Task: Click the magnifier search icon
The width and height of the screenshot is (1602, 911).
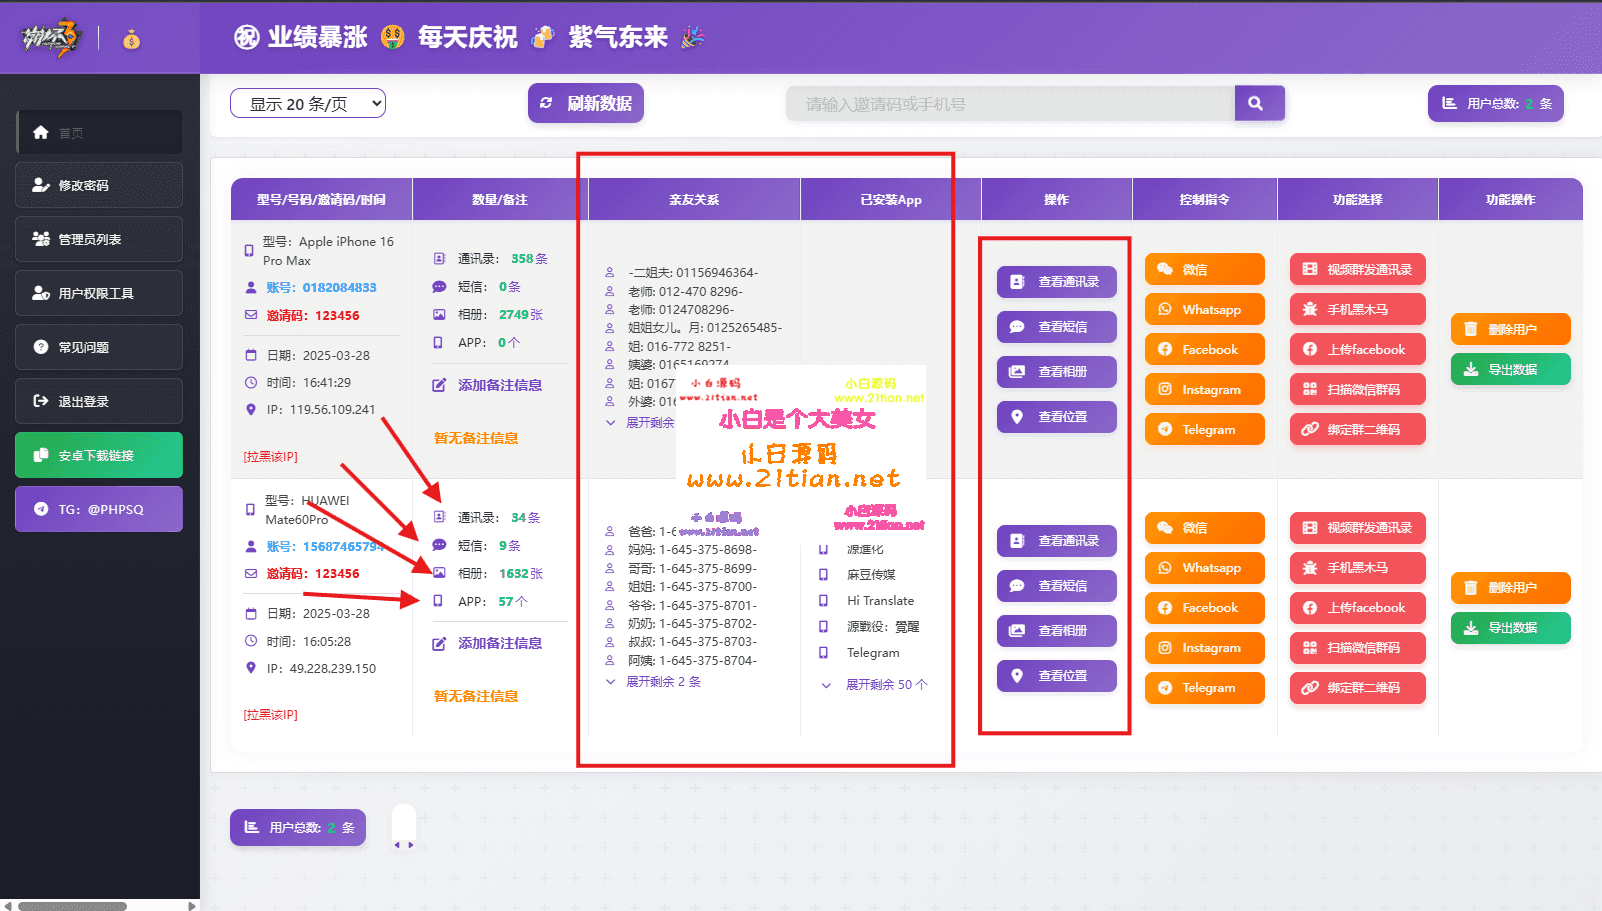Action: point(1256,103)
